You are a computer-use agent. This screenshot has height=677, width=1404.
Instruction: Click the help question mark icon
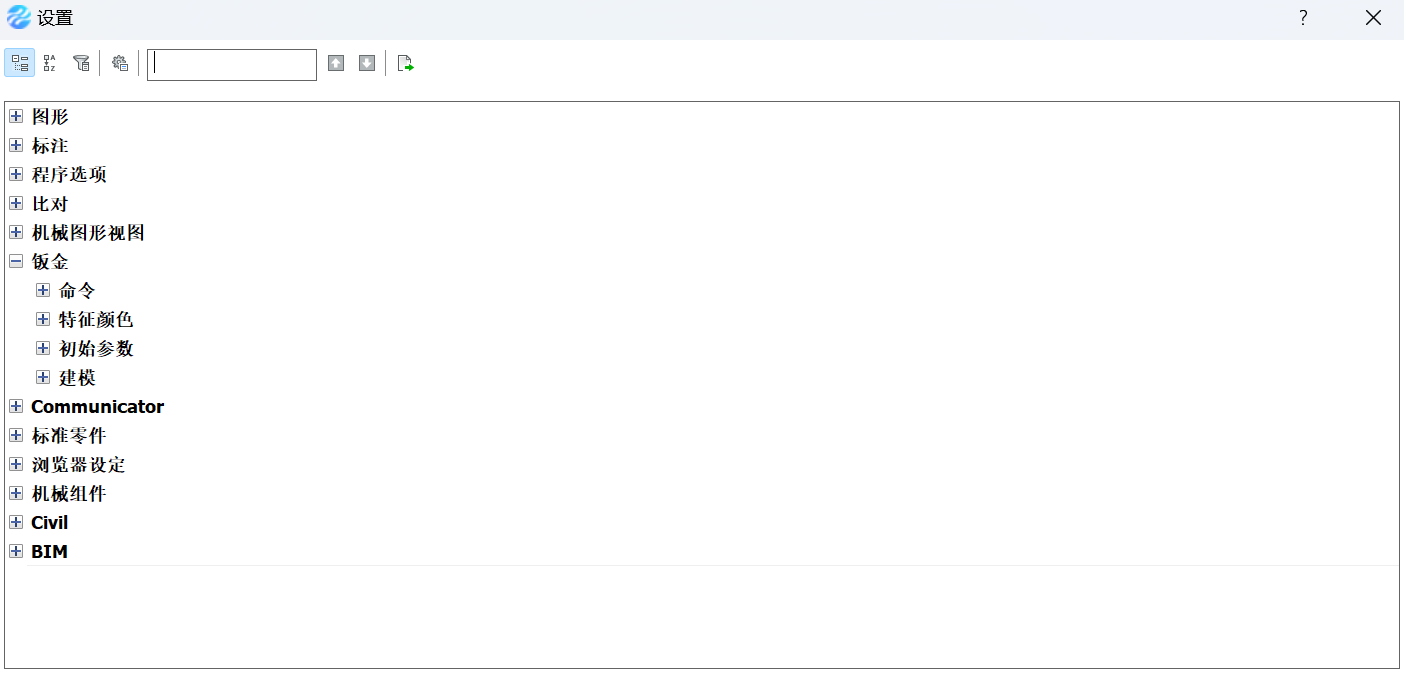coord(1303,18)
